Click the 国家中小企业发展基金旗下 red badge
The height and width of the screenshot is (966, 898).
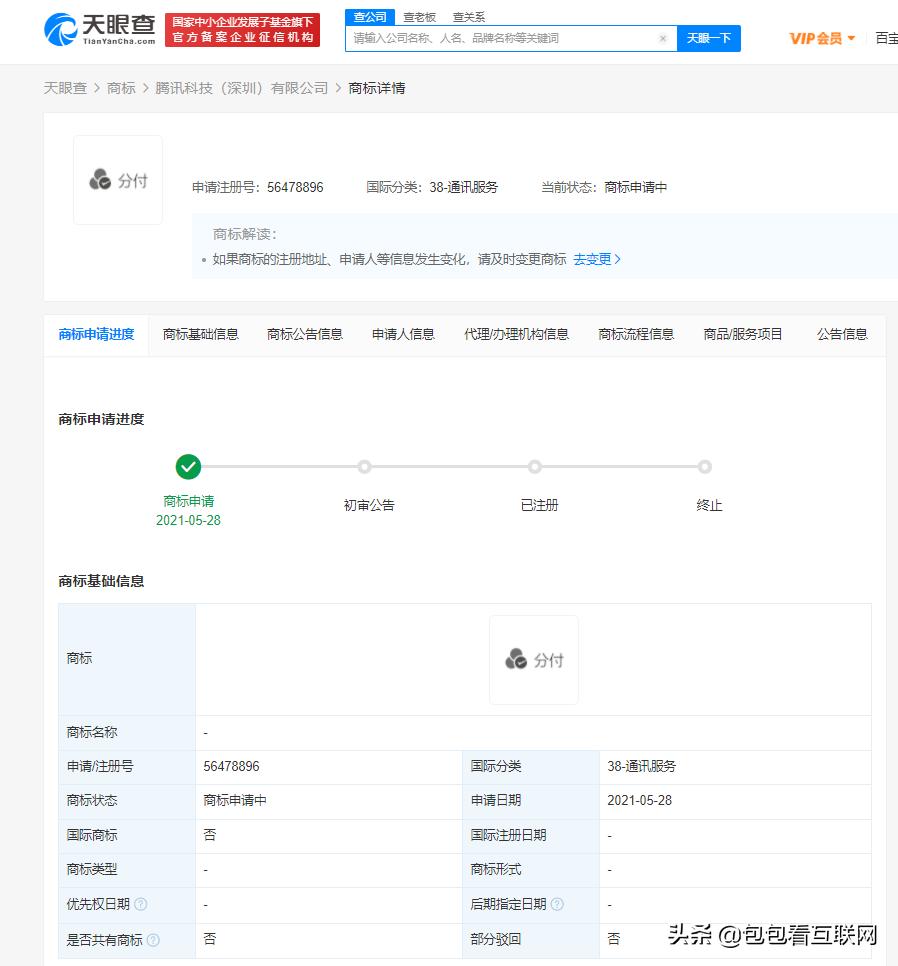242,23
